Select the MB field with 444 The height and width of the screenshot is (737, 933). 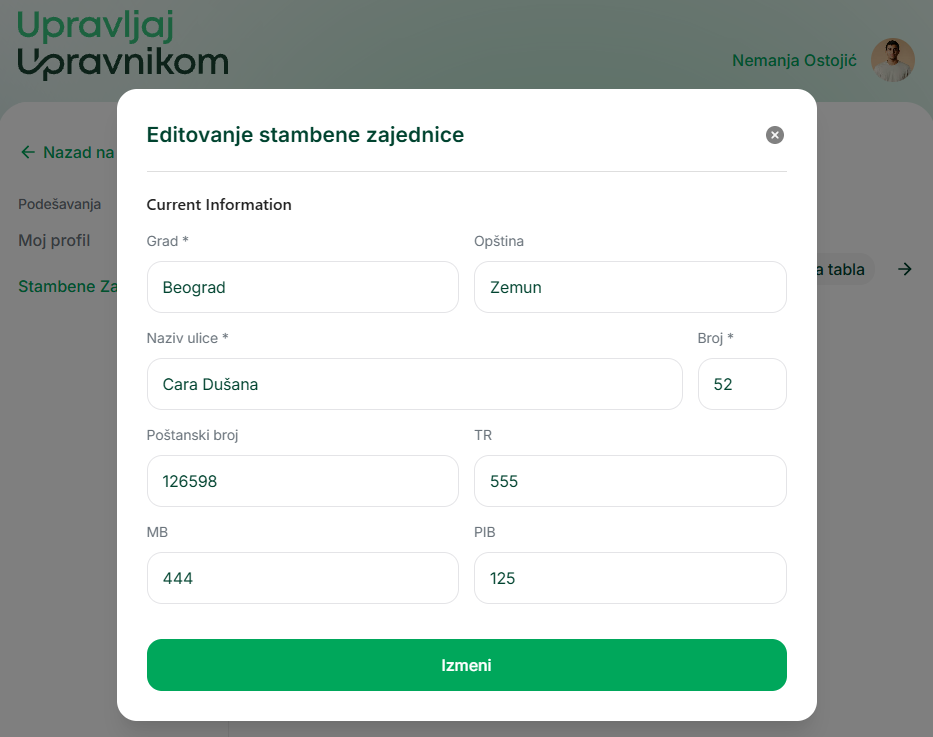tap(302, 578)
